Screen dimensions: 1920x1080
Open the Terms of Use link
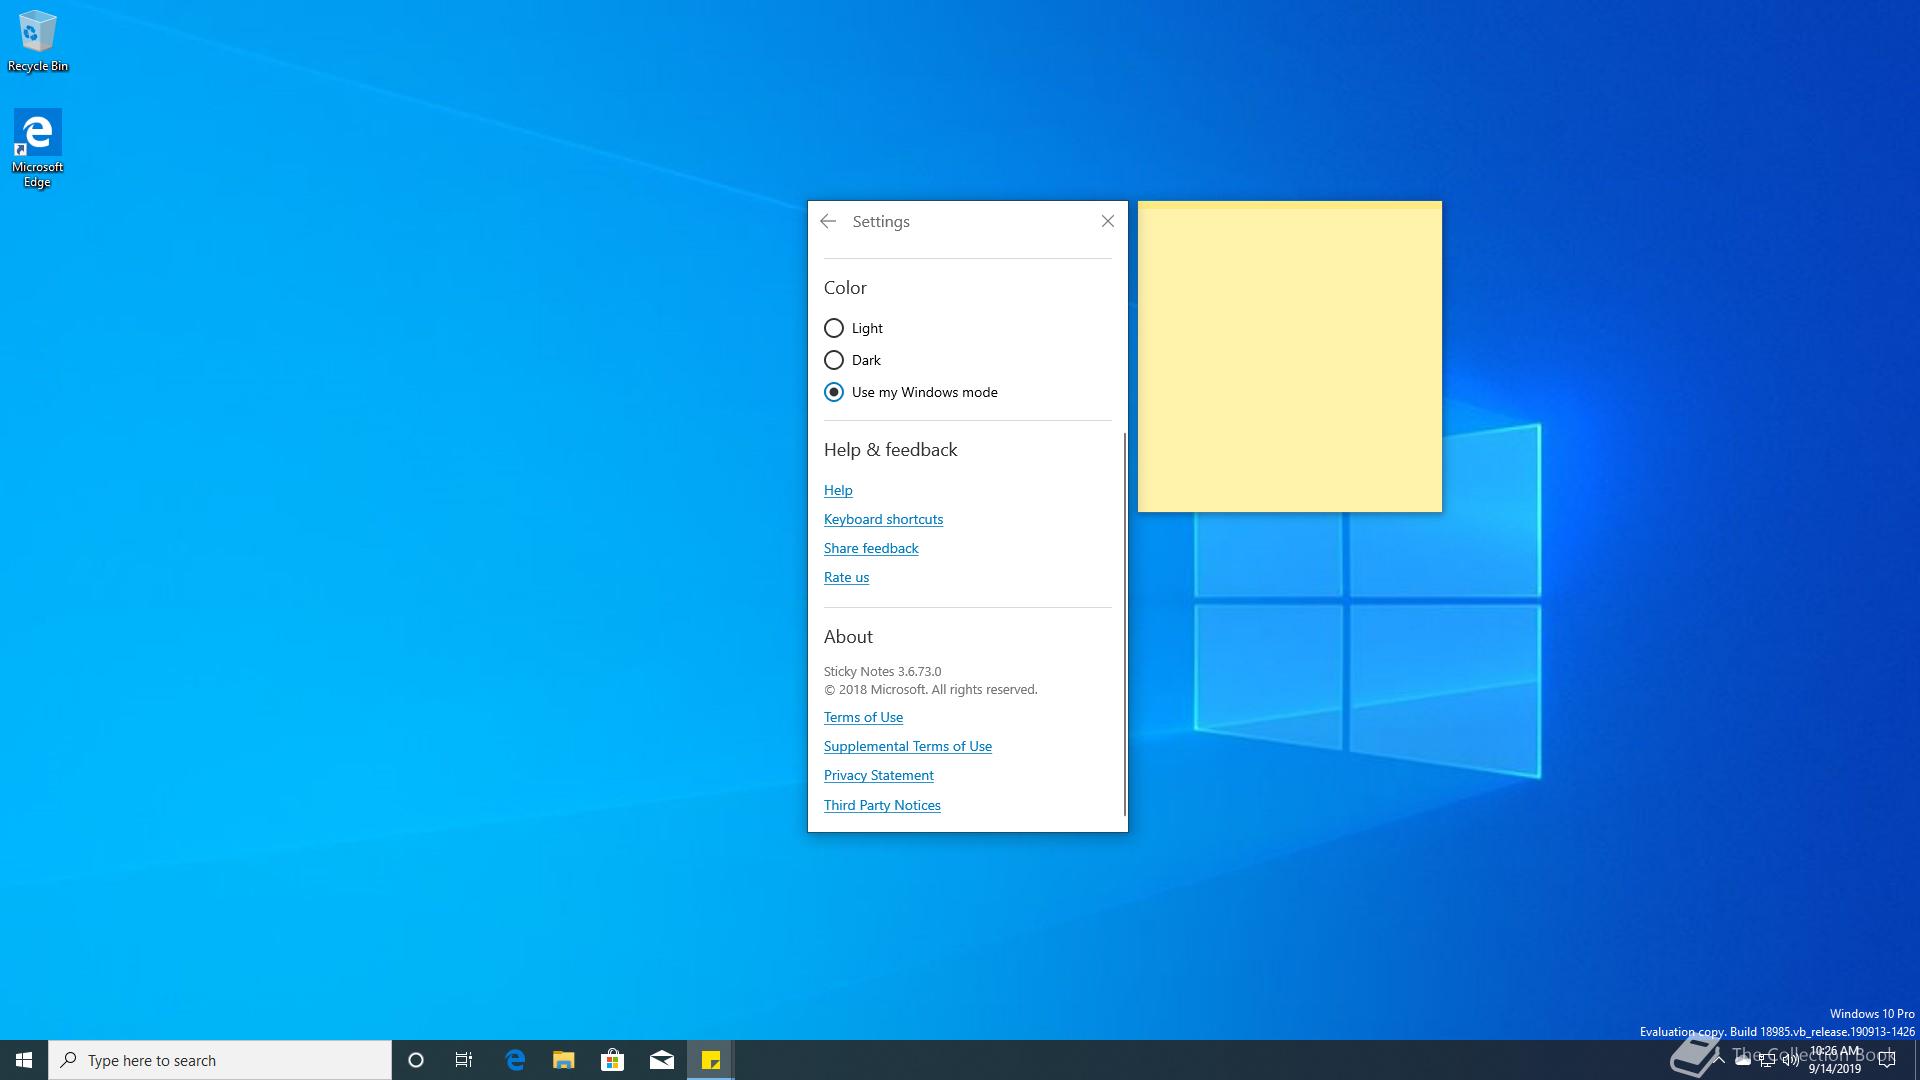[863, 717]
